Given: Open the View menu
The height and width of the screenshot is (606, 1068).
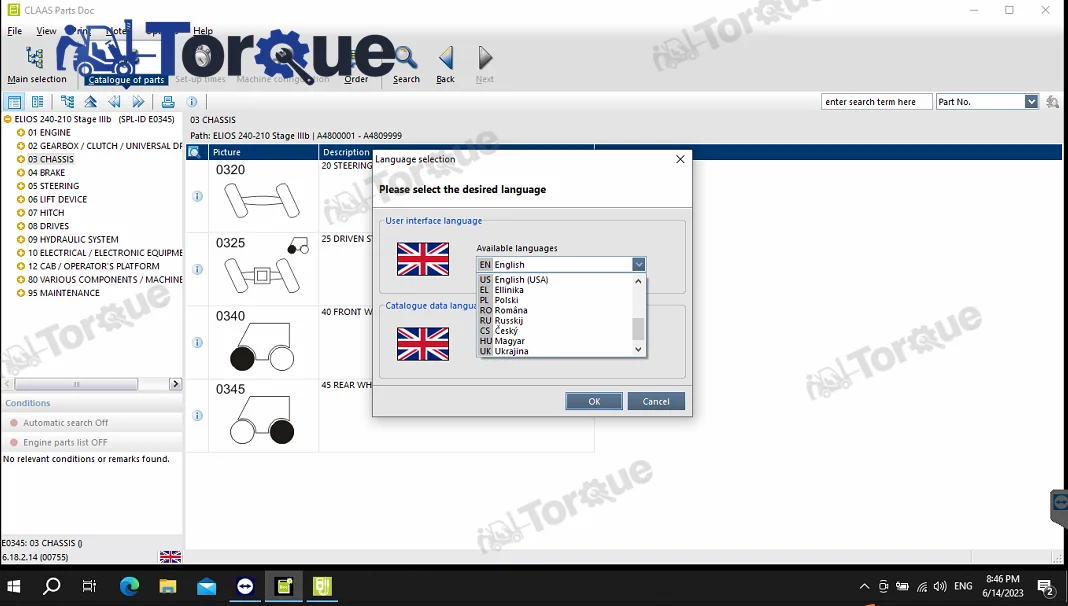Looking at the screenshot, I should pos(46,31).
